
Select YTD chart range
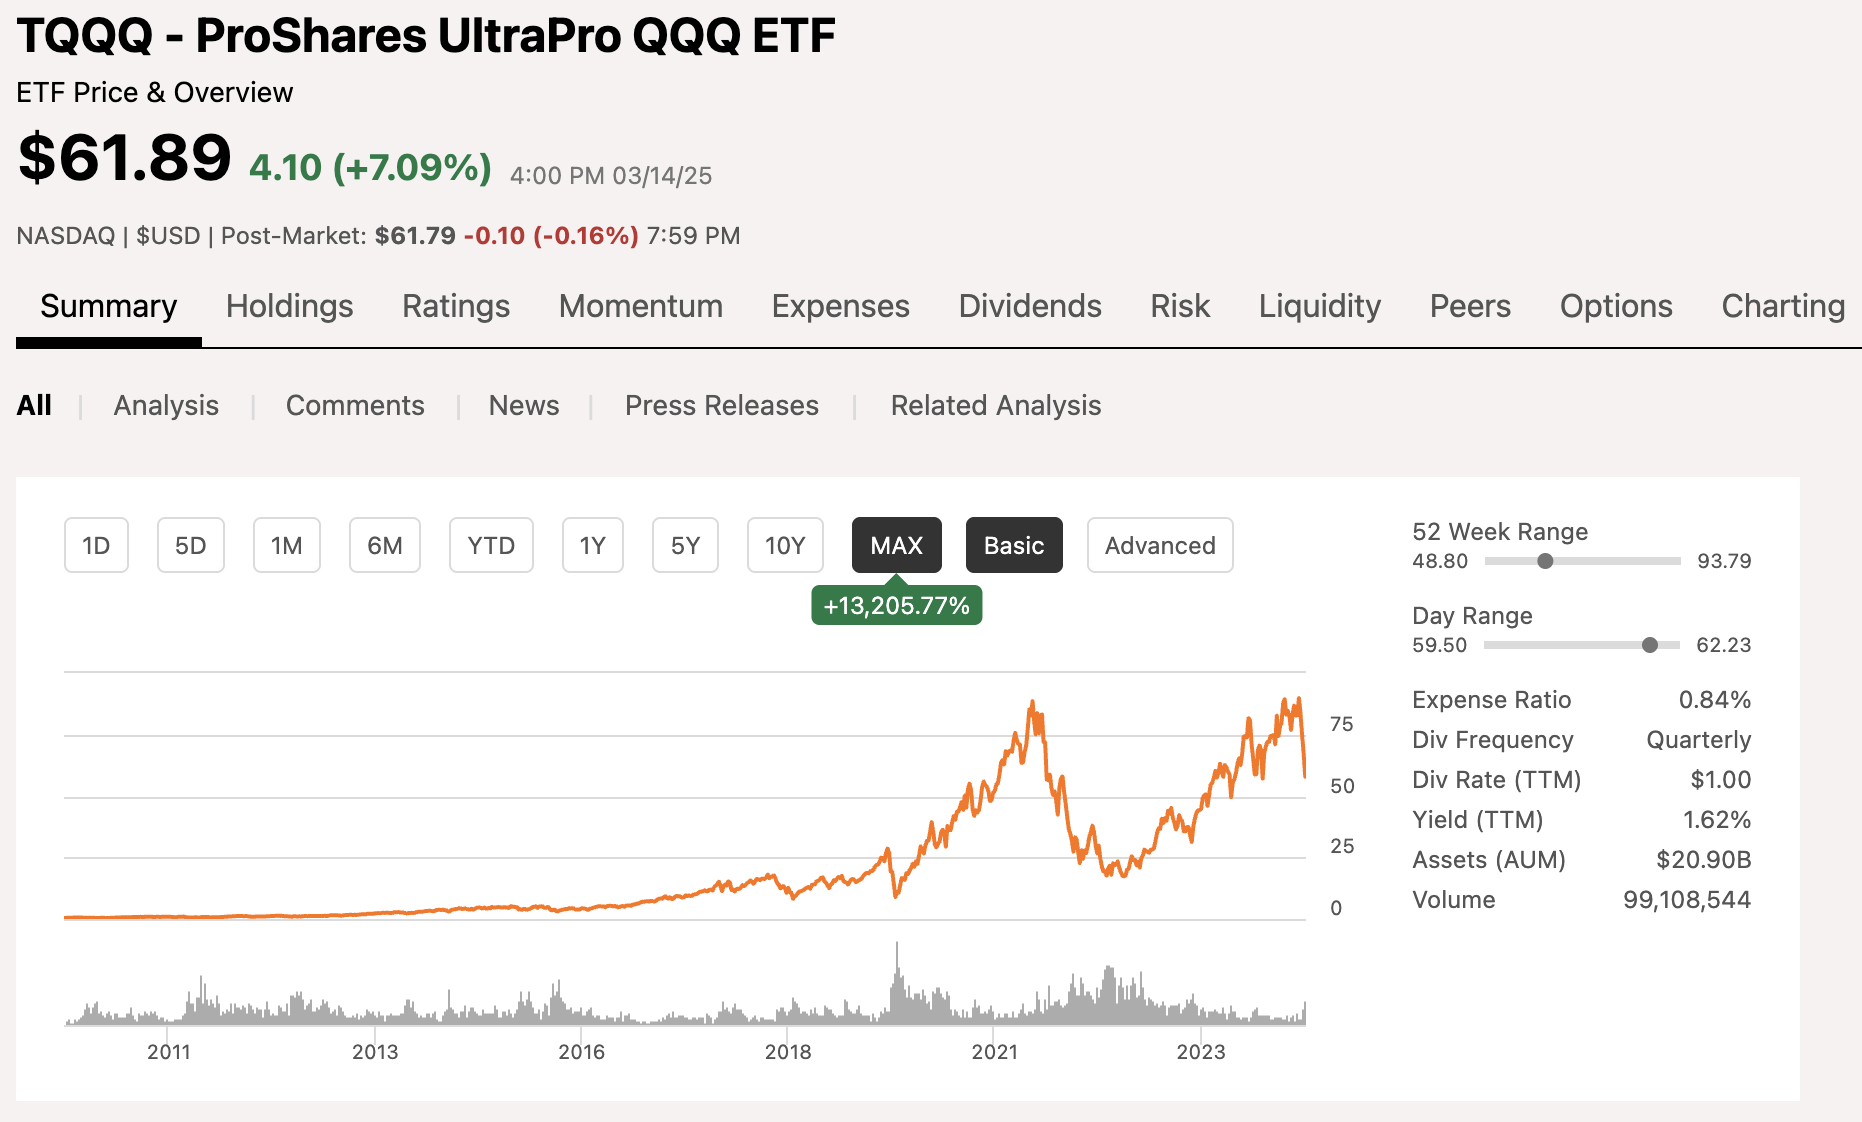[x=491, y=545]
